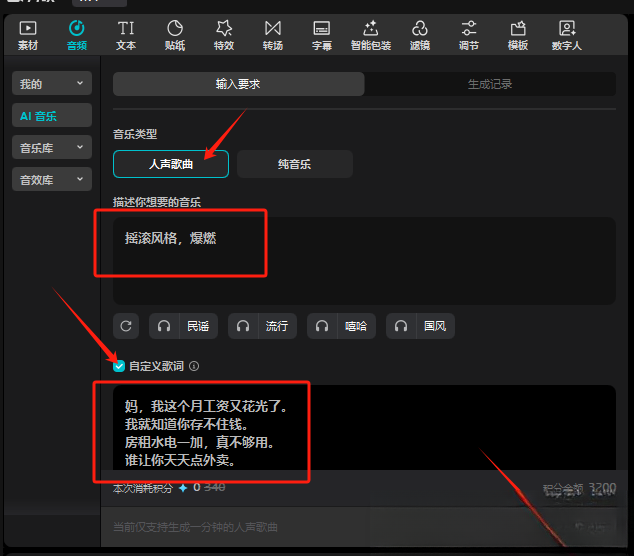Open the 智能包装 smart packaging panel
634x556 pixels.
[371, 36]
